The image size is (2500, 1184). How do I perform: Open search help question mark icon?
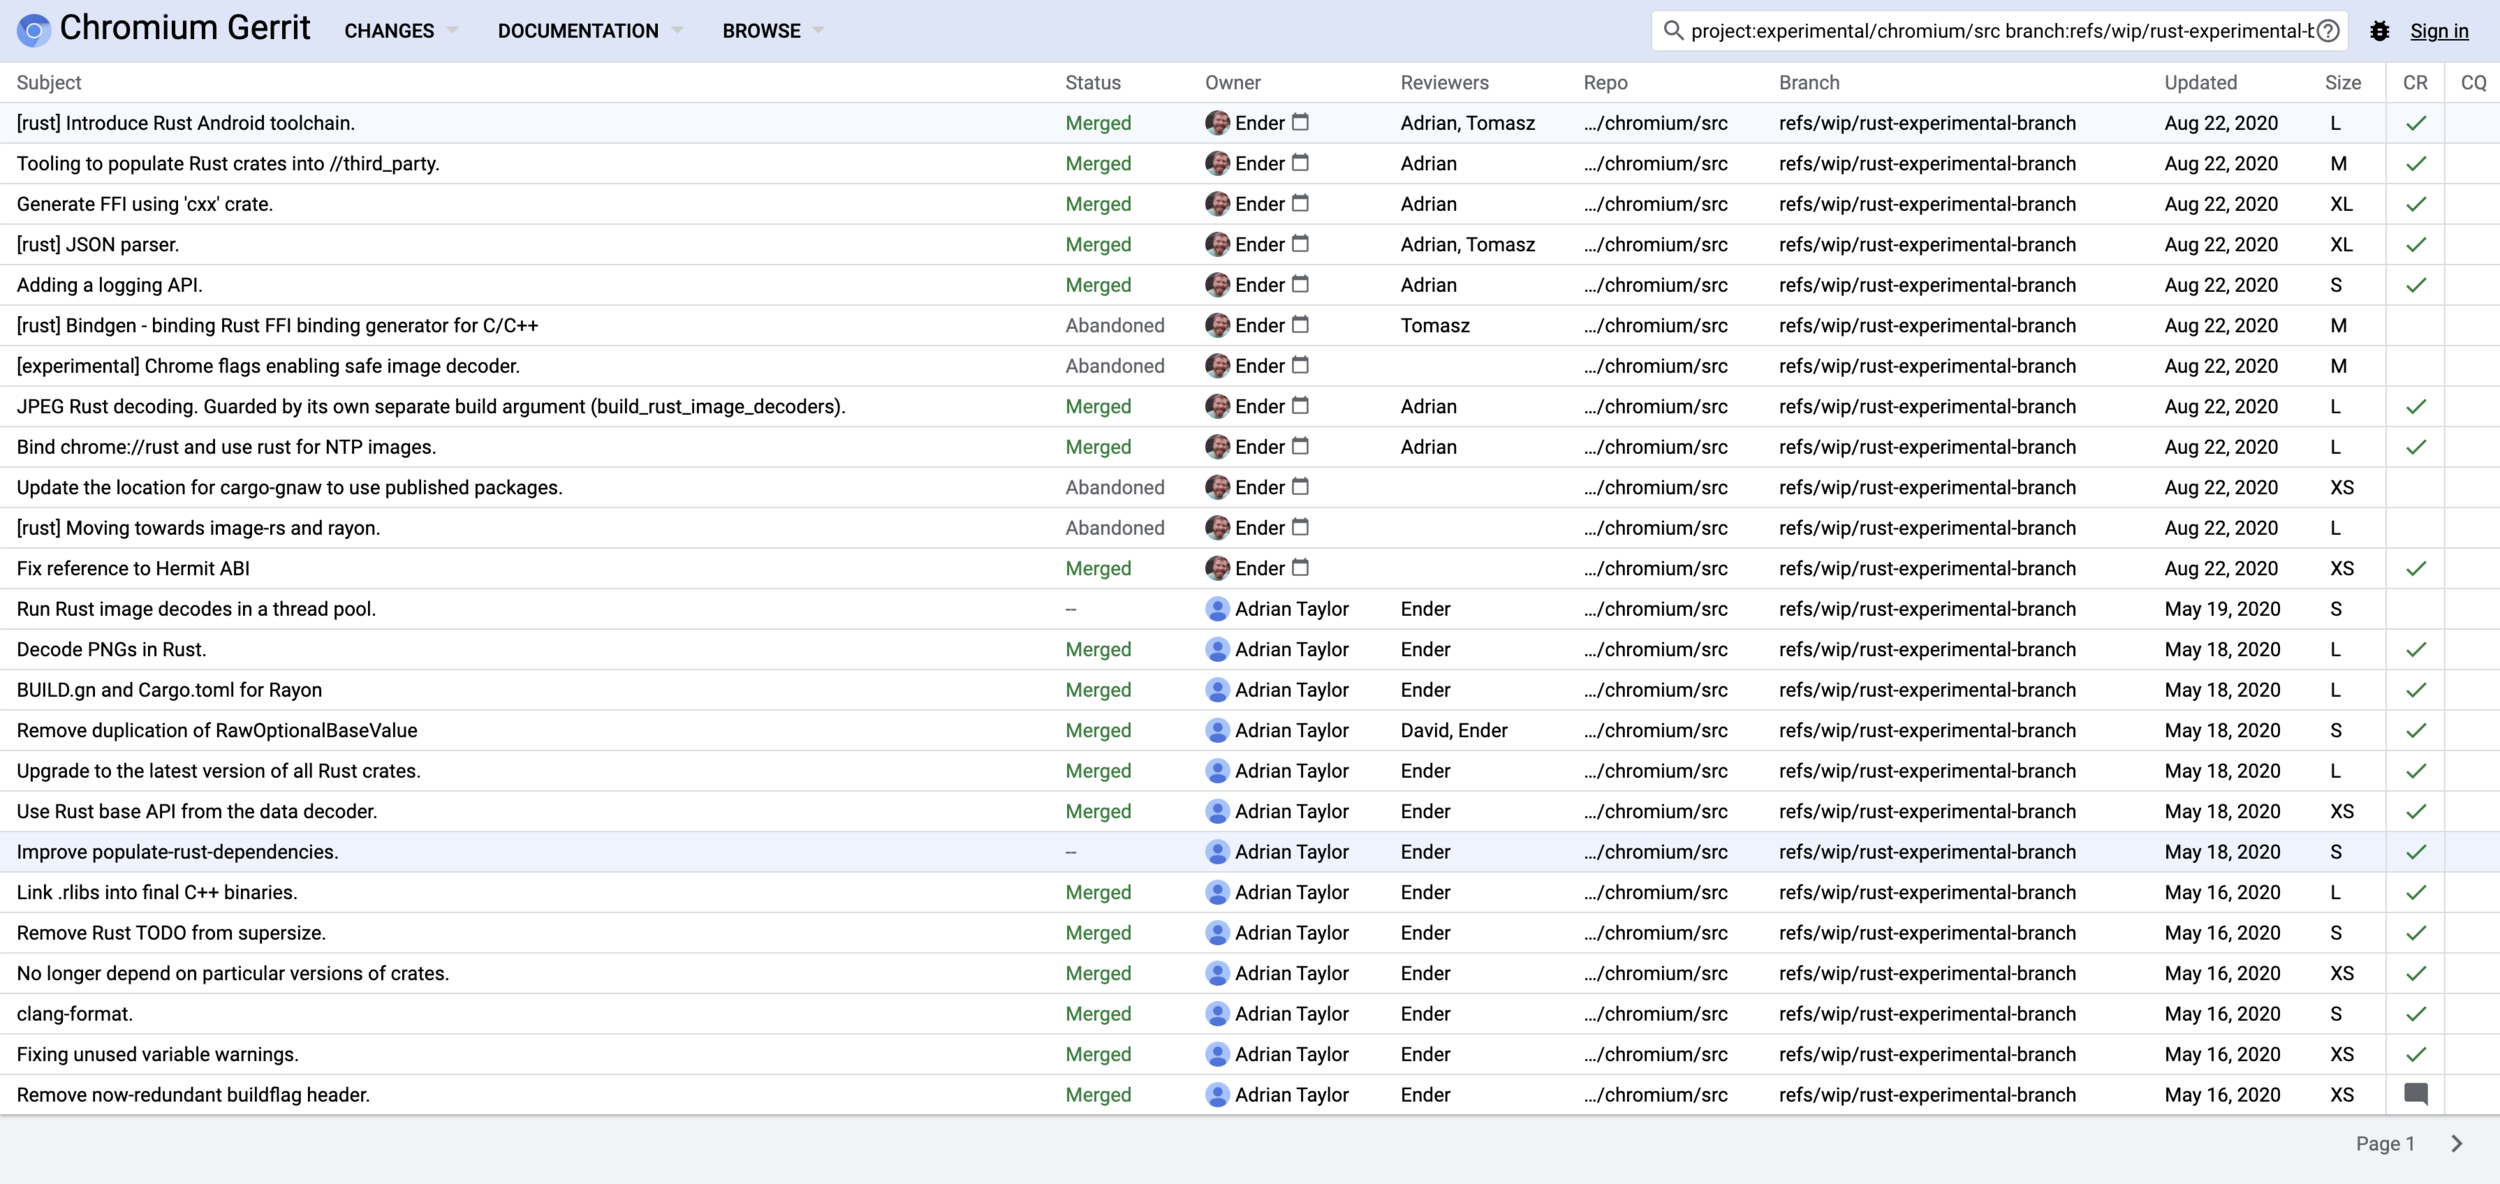click(x=2328, y=31)
